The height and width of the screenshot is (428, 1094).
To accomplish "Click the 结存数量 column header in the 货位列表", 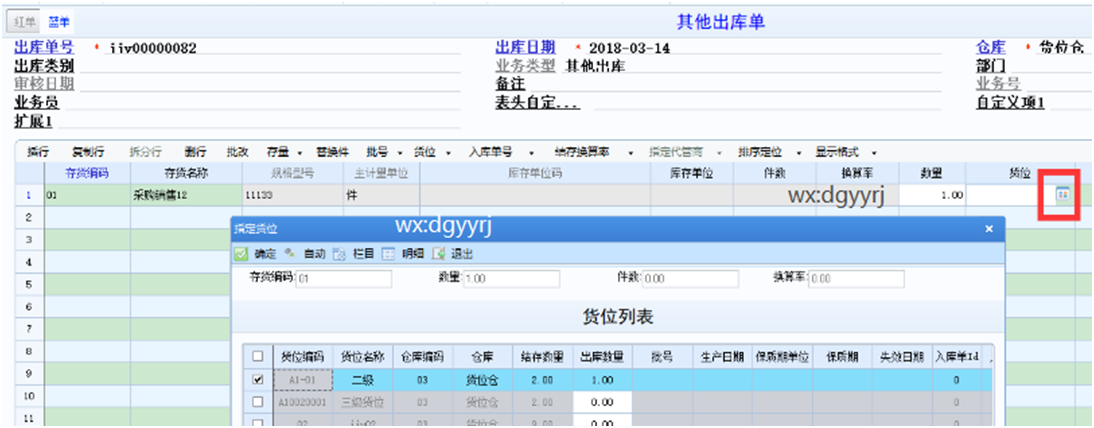I will click(x=543, y=357).
